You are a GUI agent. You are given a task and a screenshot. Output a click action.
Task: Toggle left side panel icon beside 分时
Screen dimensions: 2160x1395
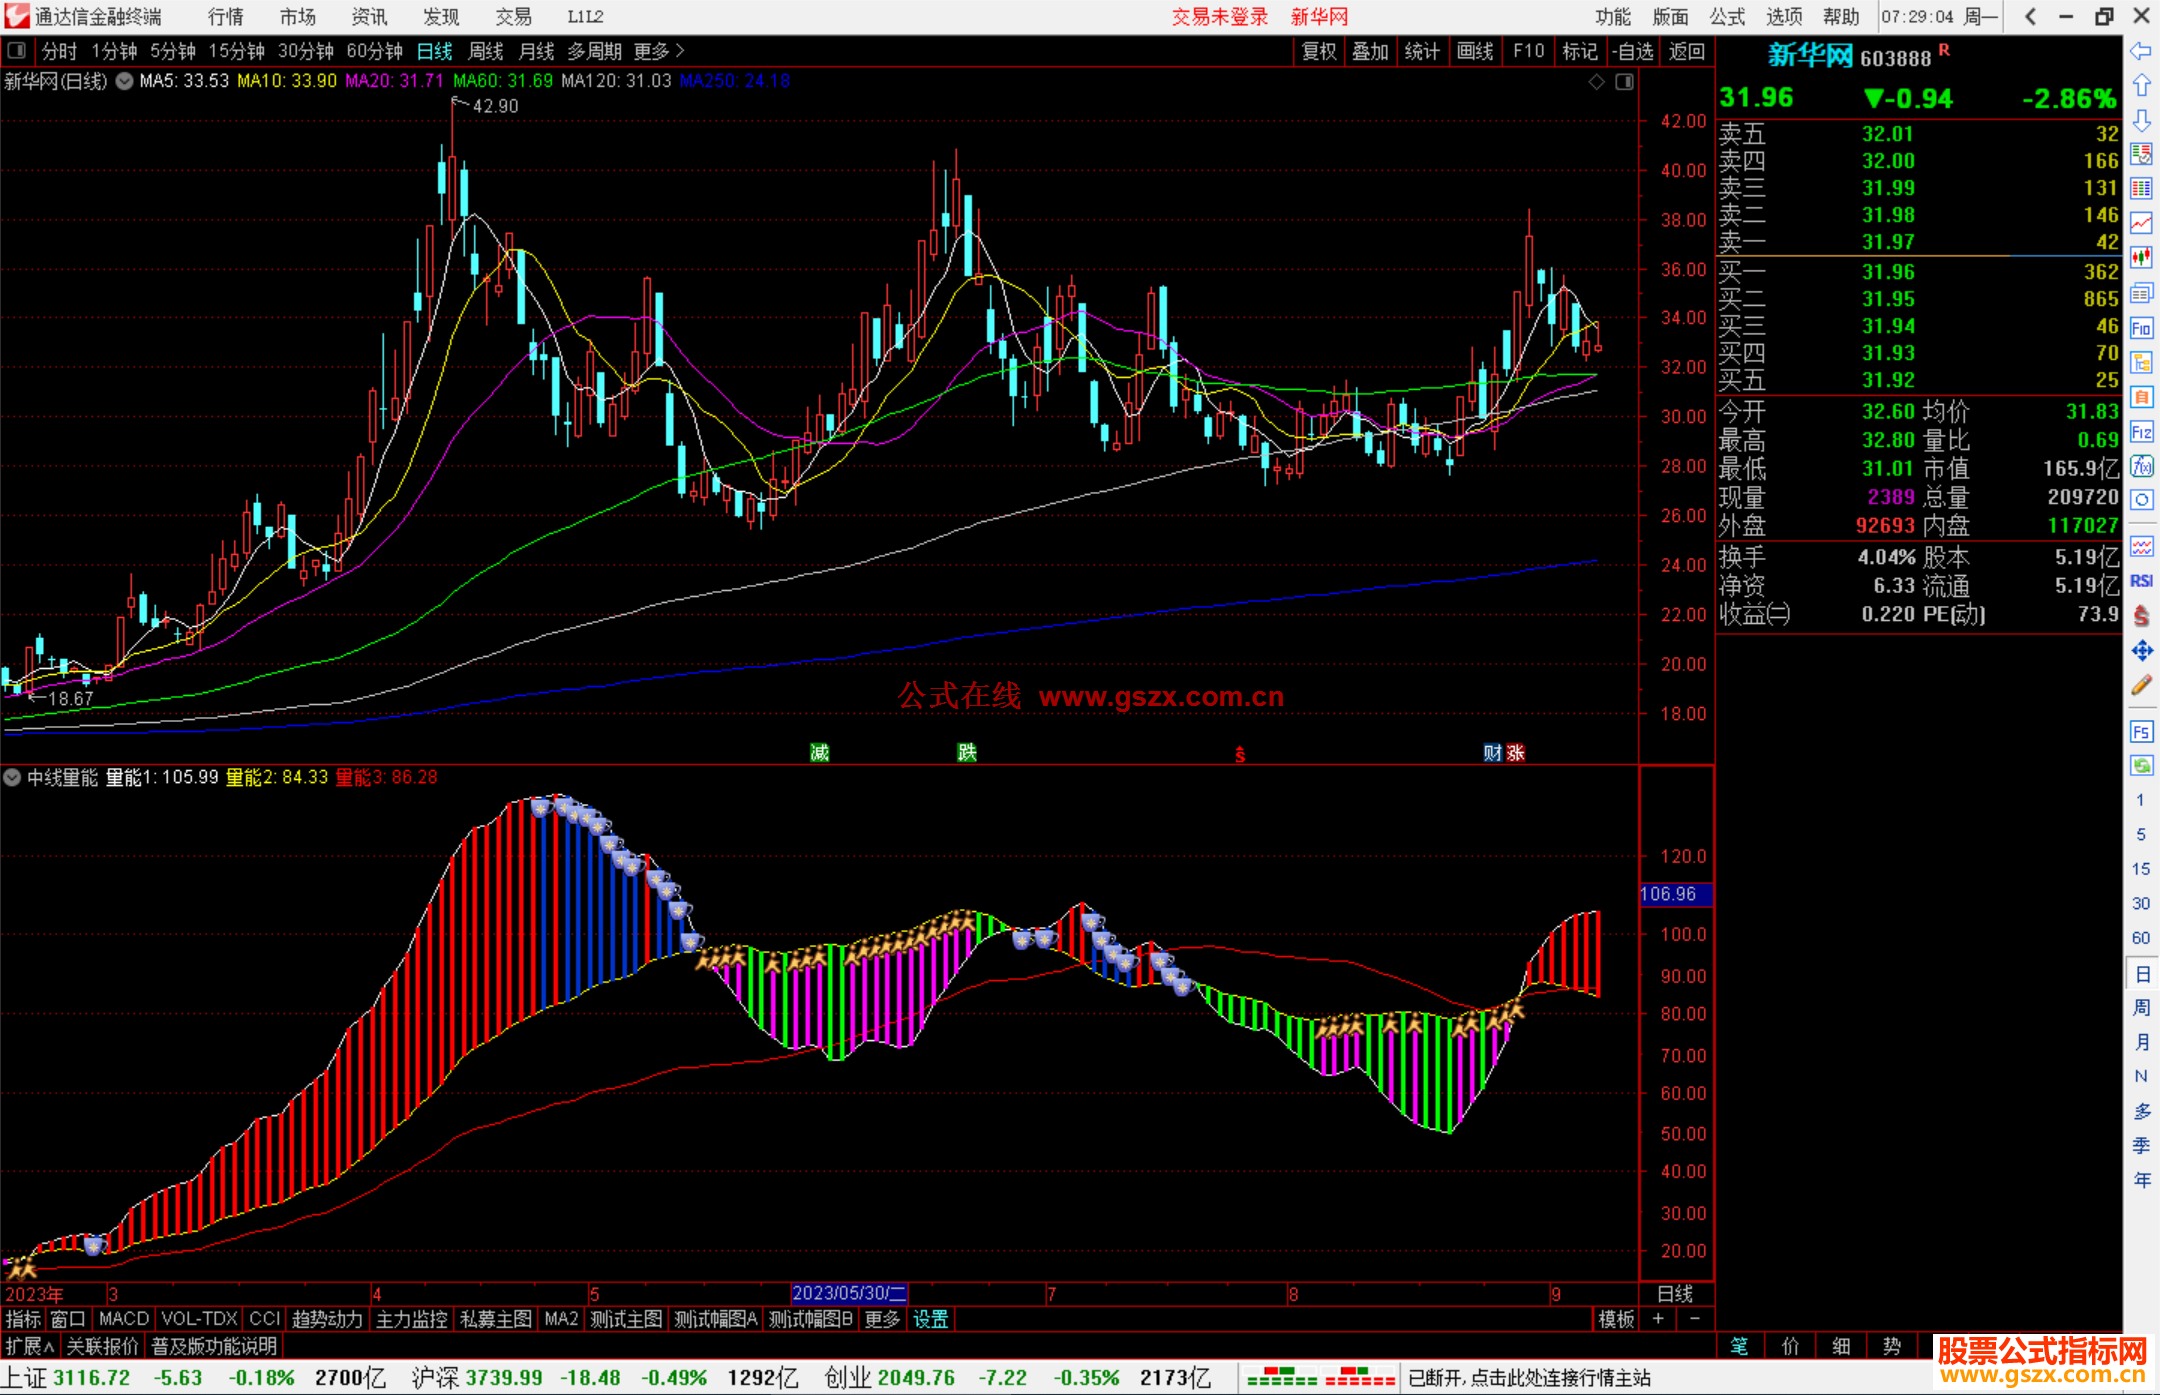point(17,51)
